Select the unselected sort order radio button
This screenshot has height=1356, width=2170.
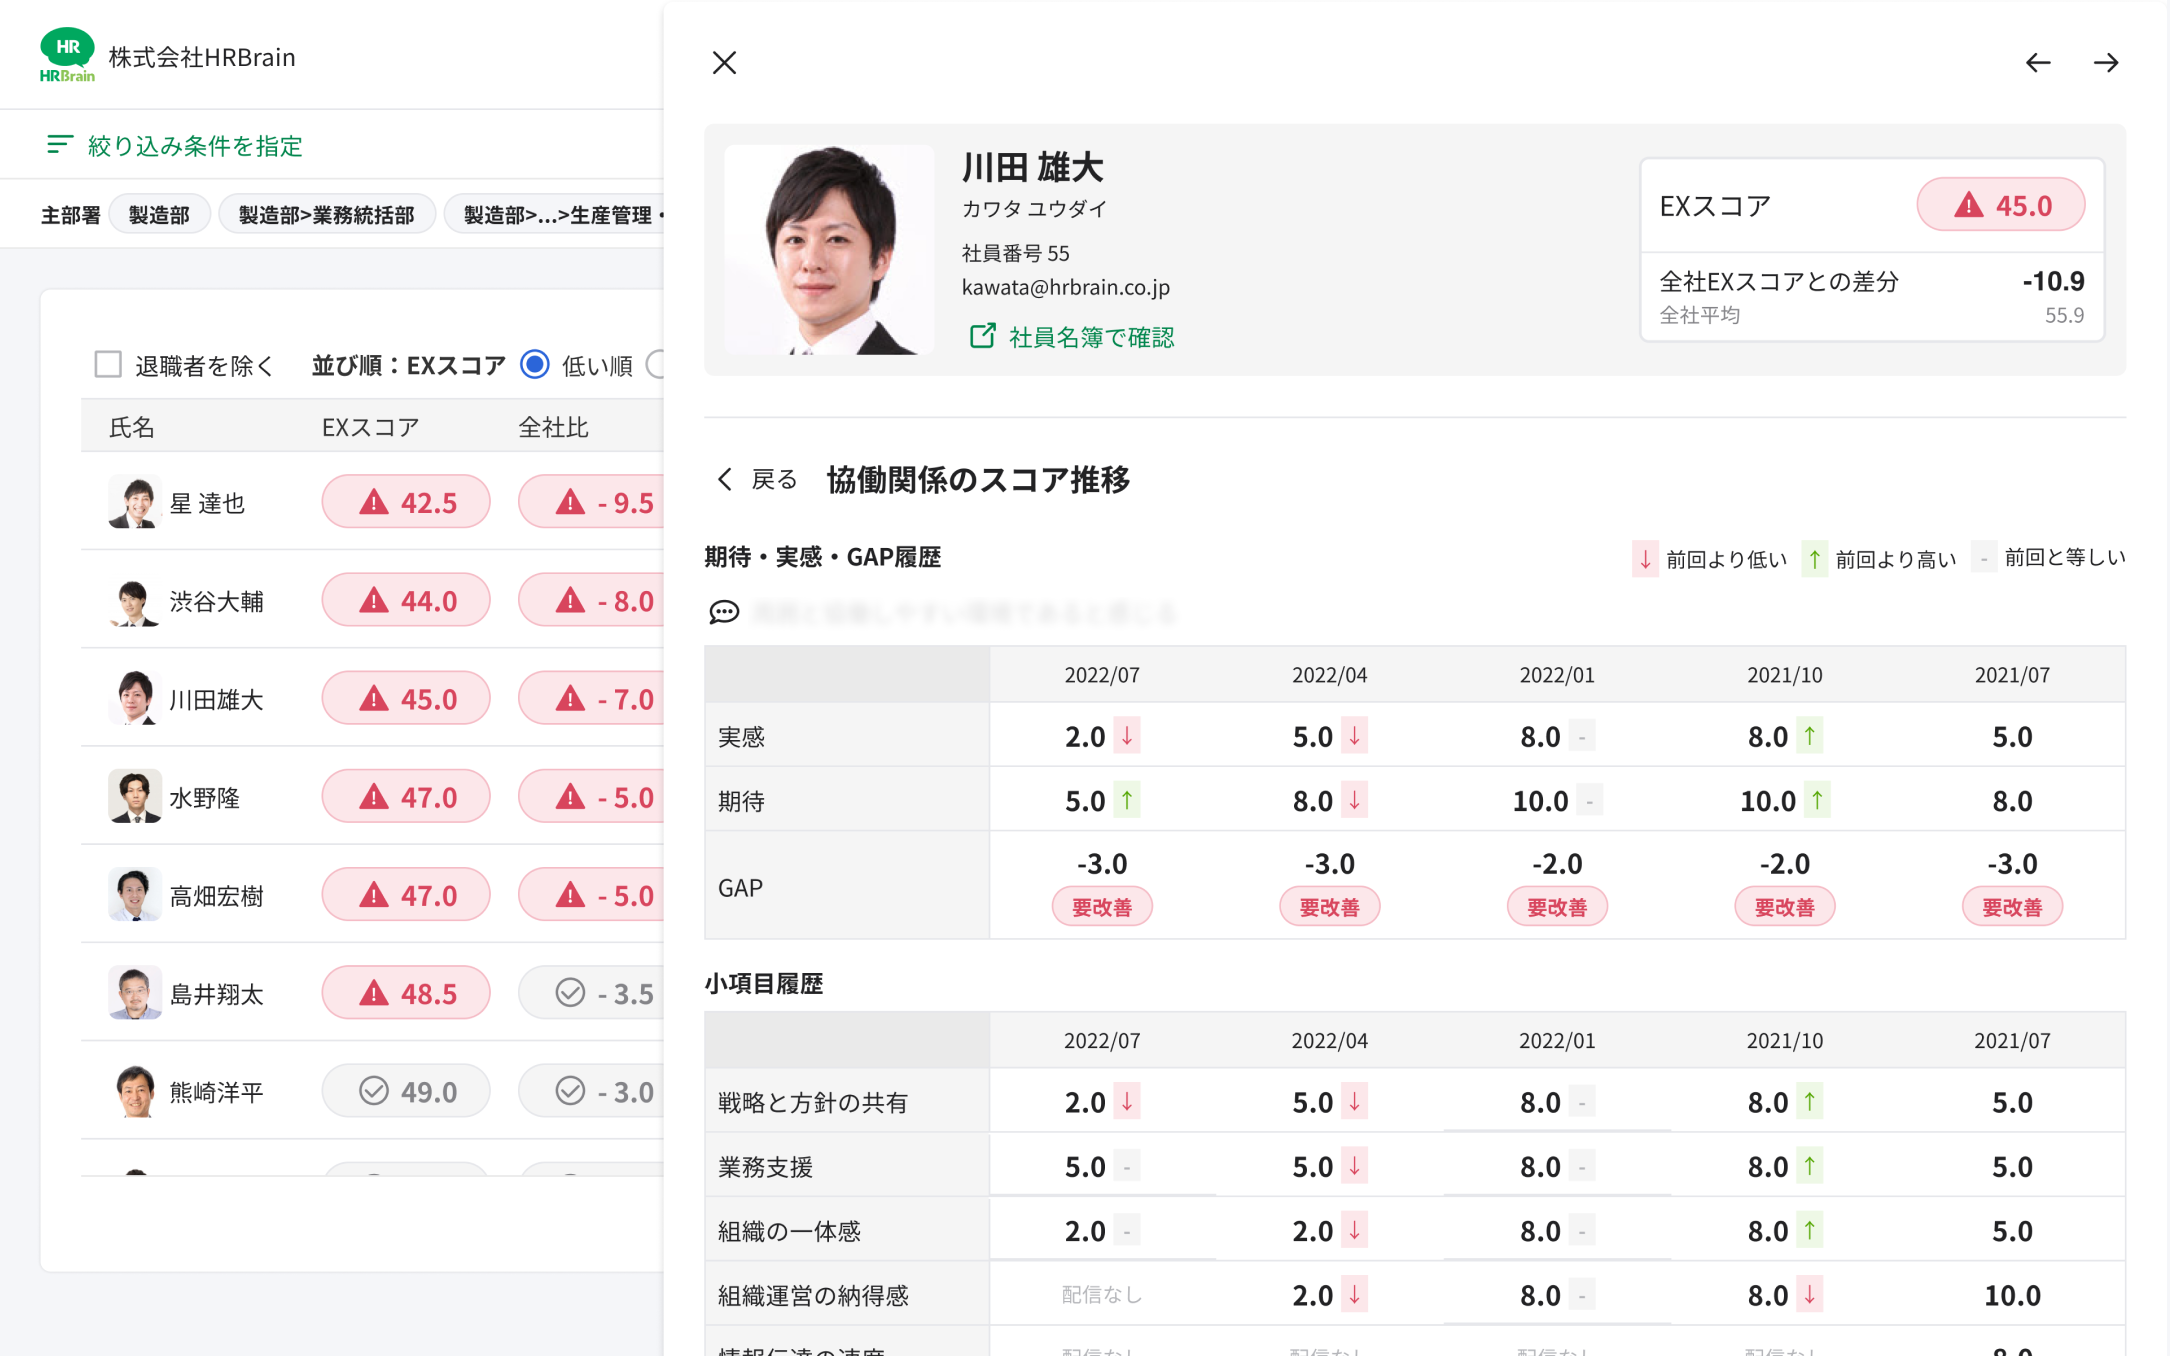click(656, 365)
